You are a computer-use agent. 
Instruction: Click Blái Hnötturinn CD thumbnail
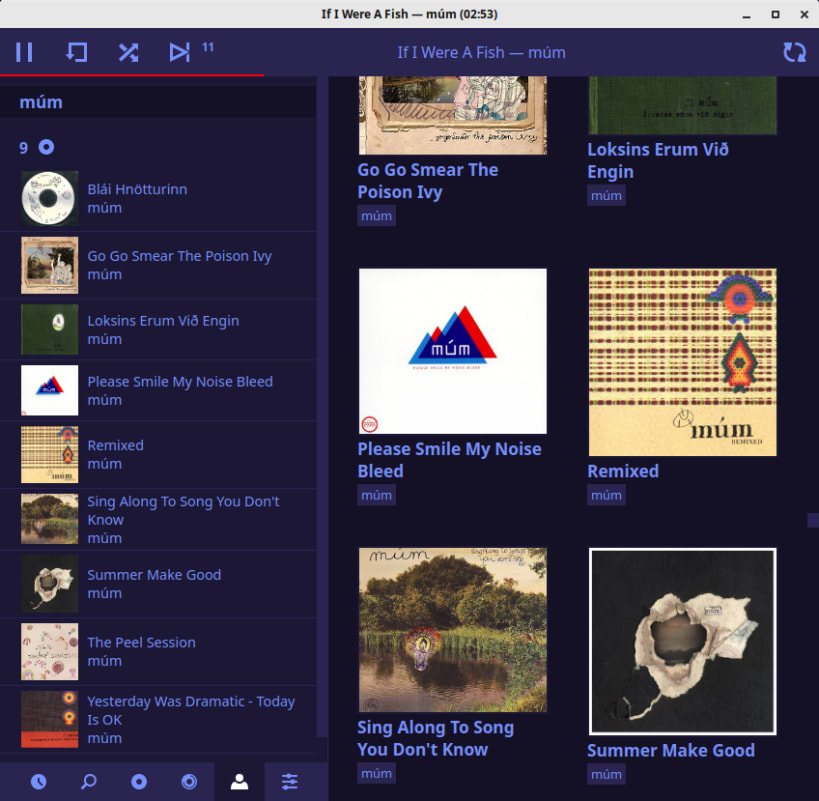coord(50,198)
